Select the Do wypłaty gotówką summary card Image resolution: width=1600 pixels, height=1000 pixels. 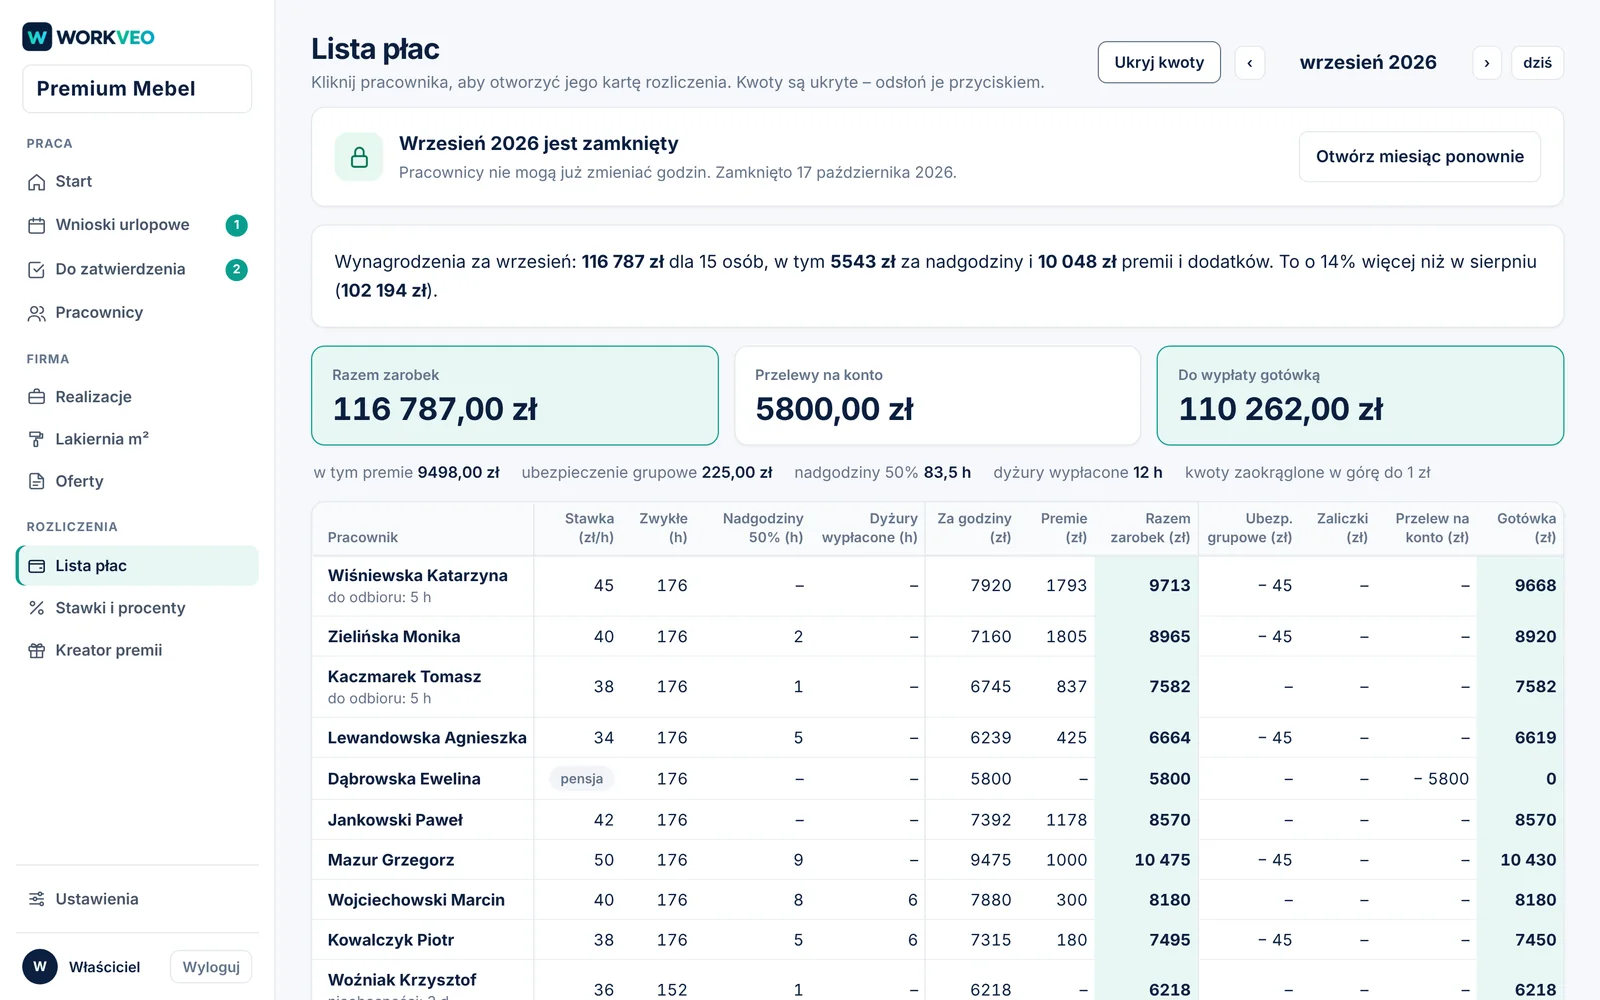pyautogui.click(x=1360, y=396)
